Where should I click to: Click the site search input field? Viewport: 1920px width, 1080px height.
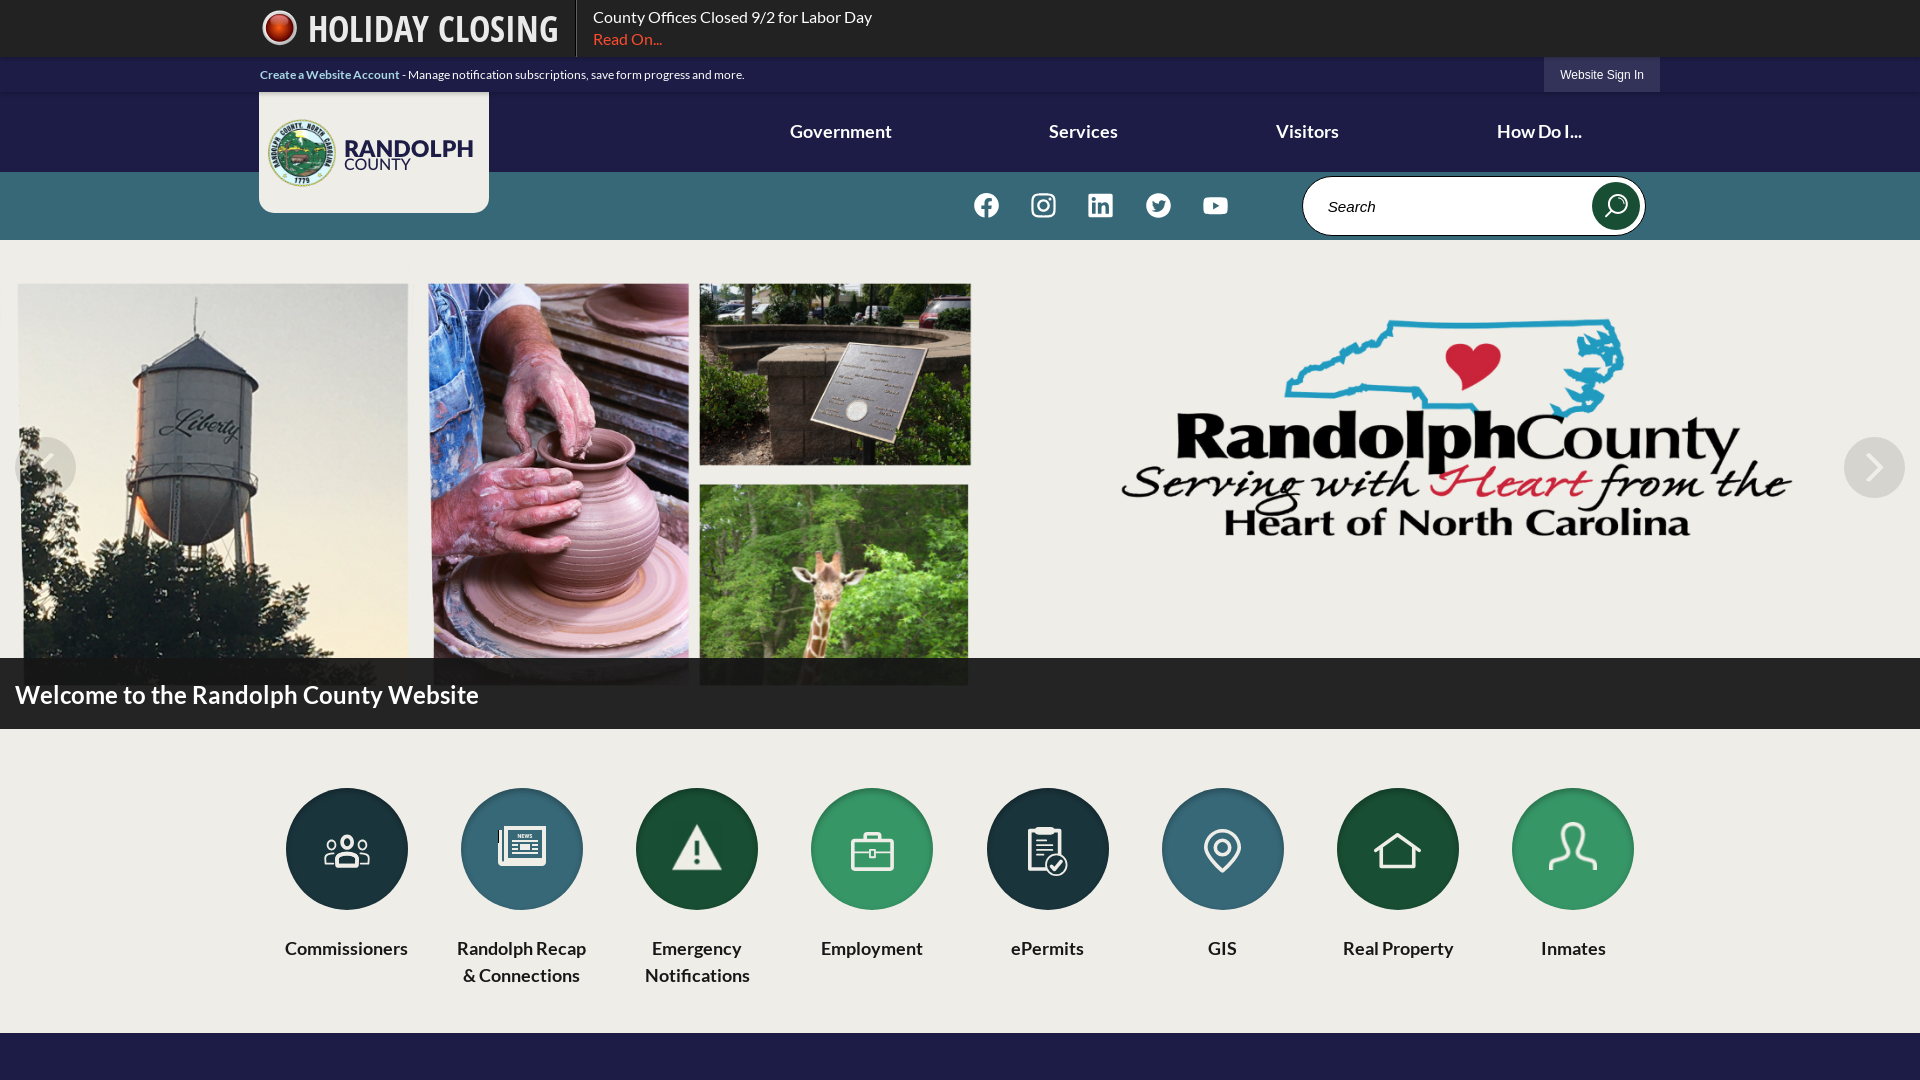pyautogui.click(x=1451, y=206)
